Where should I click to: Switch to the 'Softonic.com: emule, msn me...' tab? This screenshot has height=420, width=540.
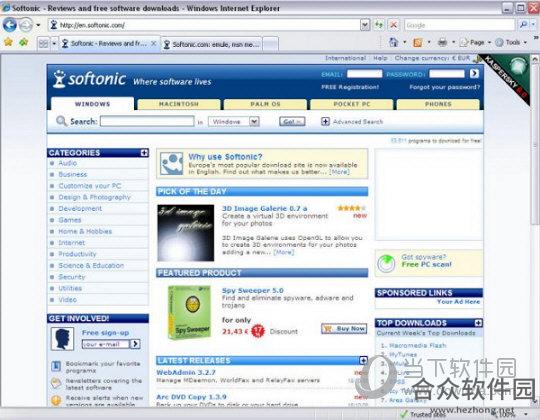click(211, 44)
